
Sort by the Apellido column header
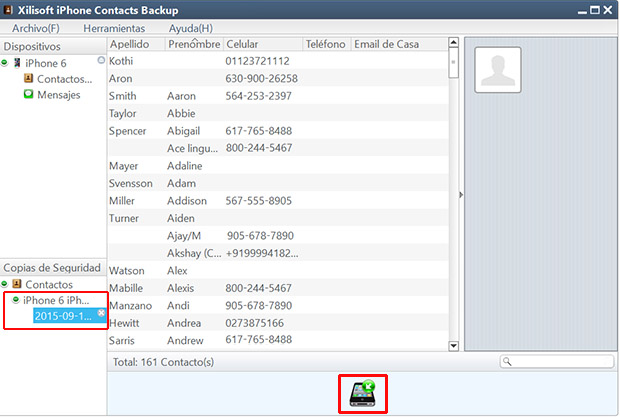tap(136, 44)
